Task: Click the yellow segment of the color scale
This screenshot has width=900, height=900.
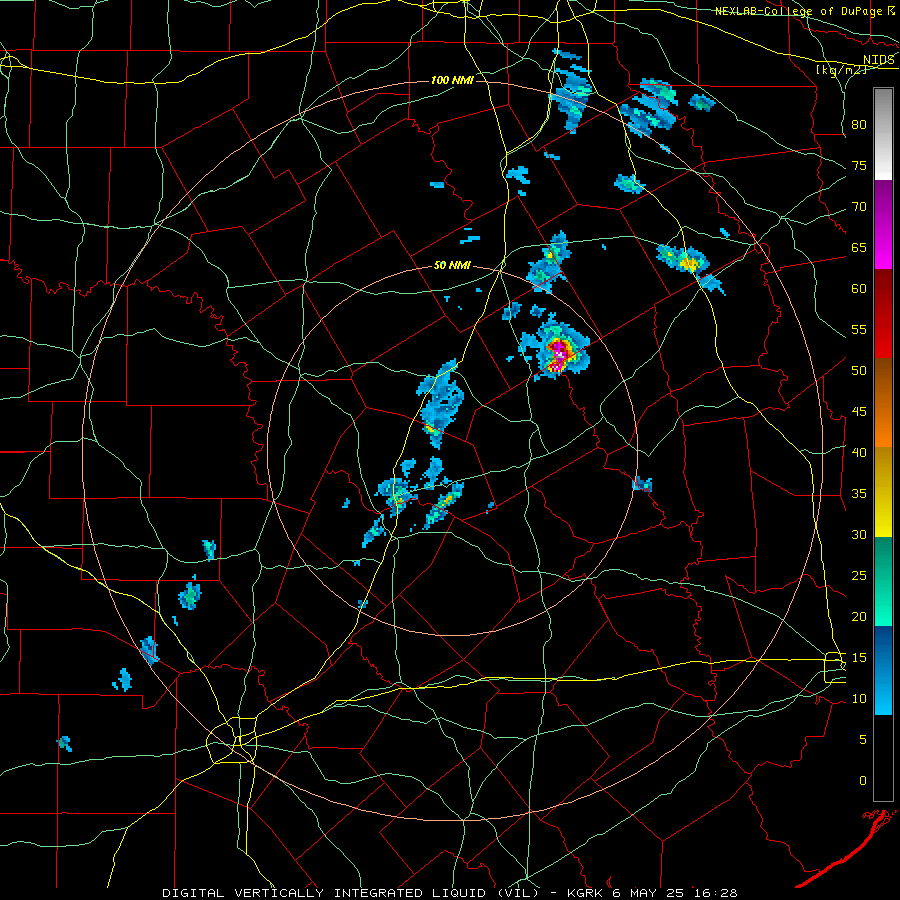Action: tap(883, 492)
